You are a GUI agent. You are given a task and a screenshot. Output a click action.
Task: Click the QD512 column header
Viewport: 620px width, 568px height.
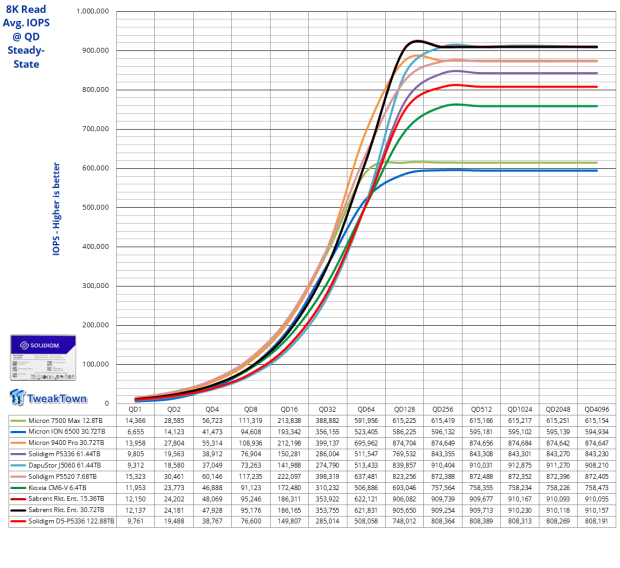[481, 409]
